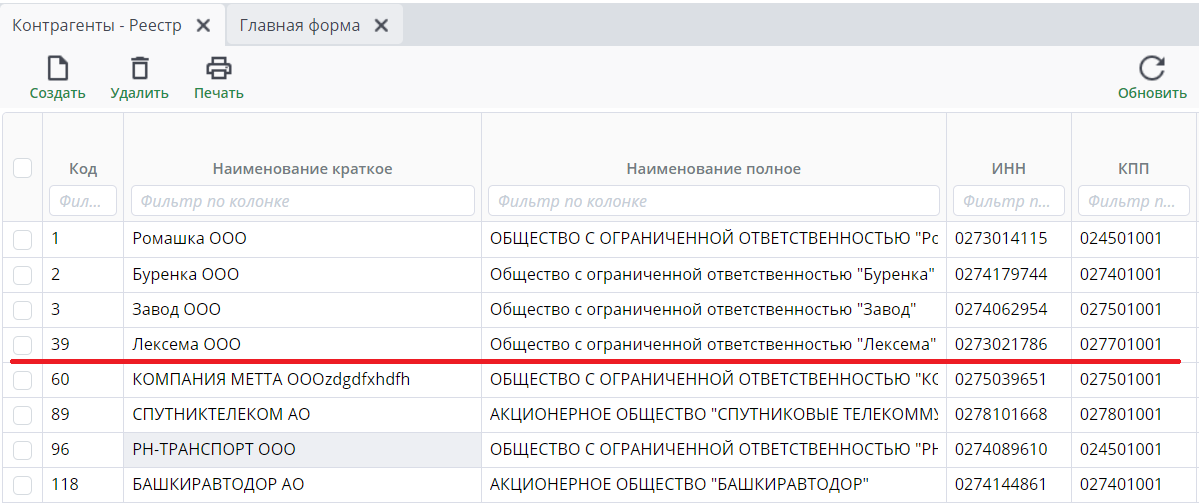Switch to the Главная форма tab

(x=299, y=26)
